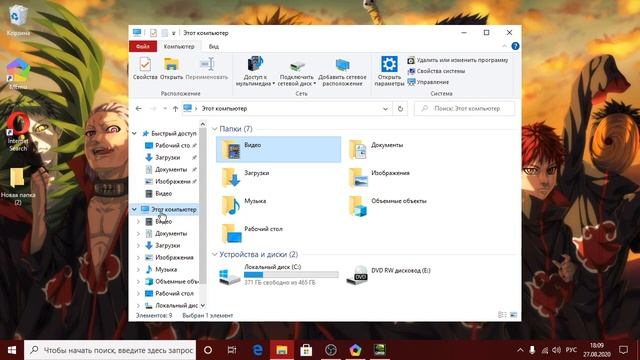The width and height of the screenshot is (640, 360).
Task: Click the C: drive usage bar
Action: tap(291, 275)
